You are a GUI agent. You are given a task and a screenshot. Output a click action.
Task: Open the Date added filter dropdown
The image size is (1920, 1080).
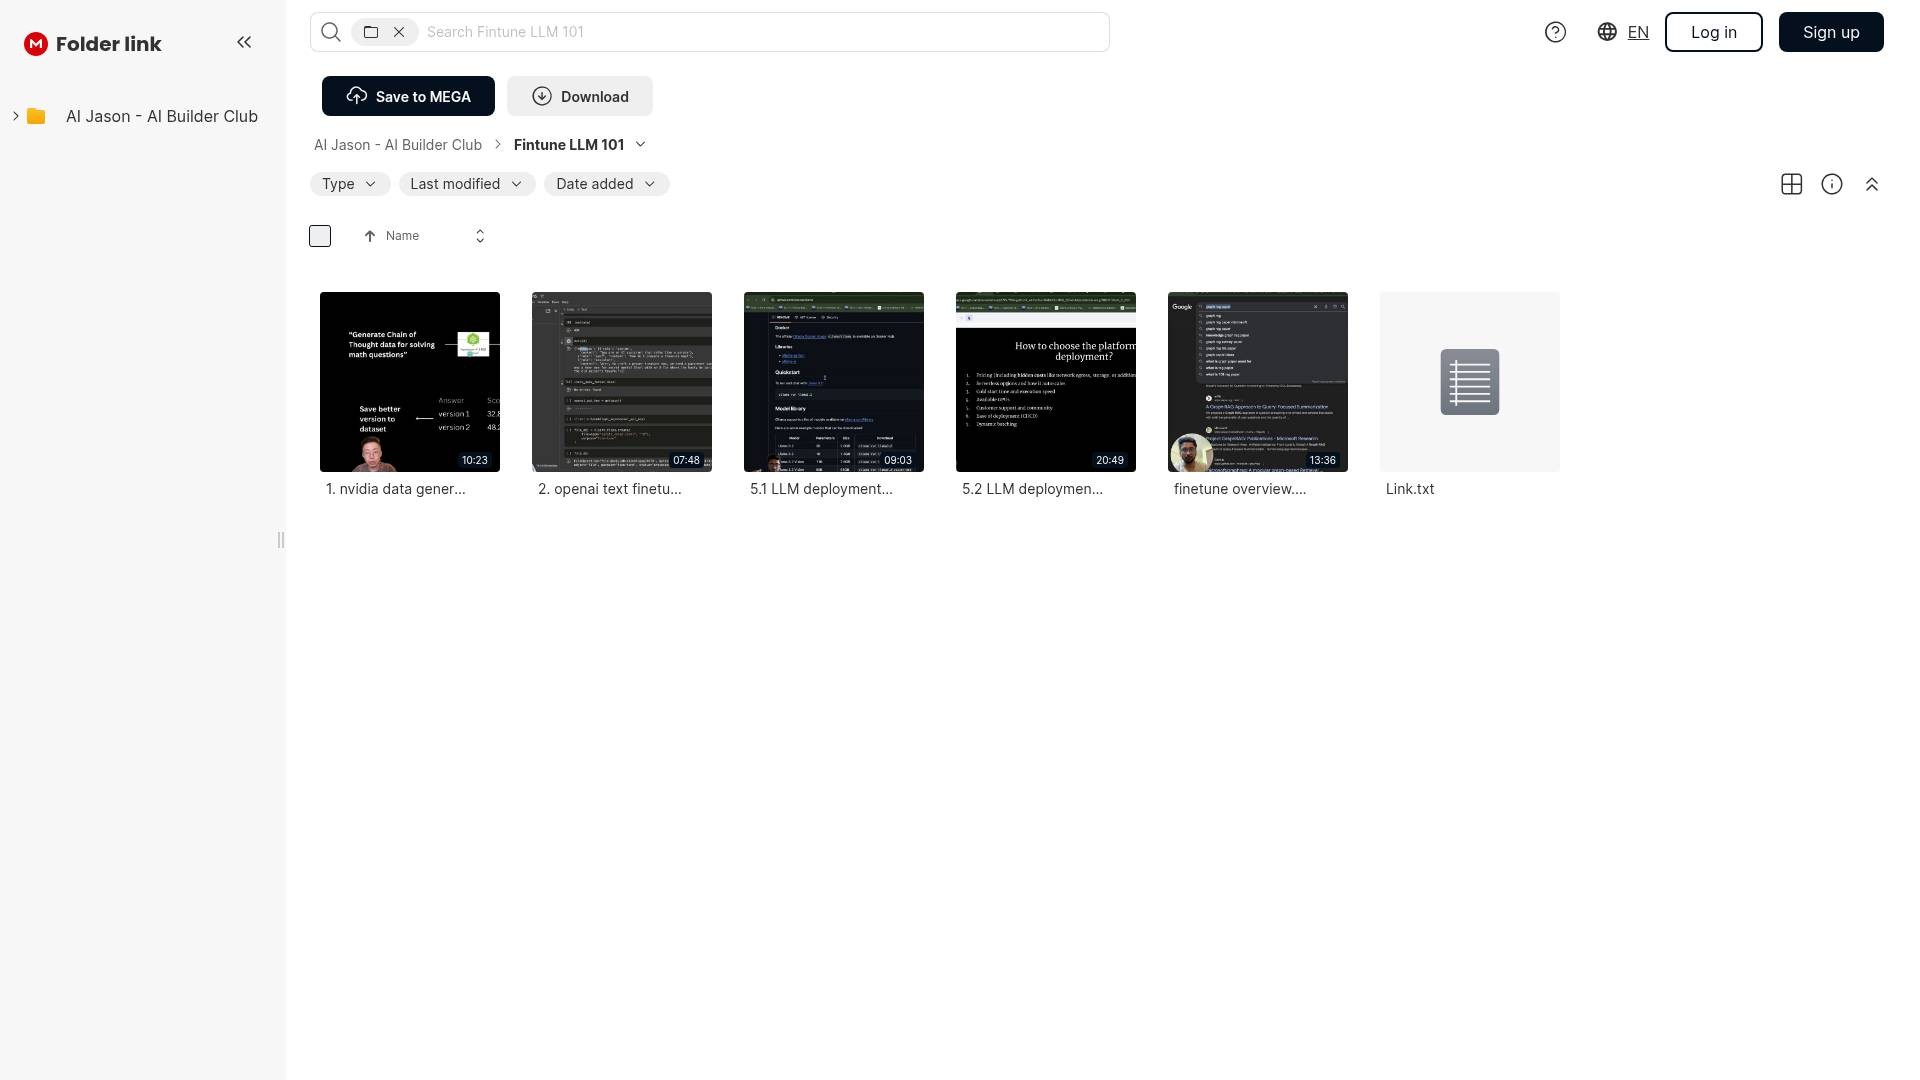point(606,184)
